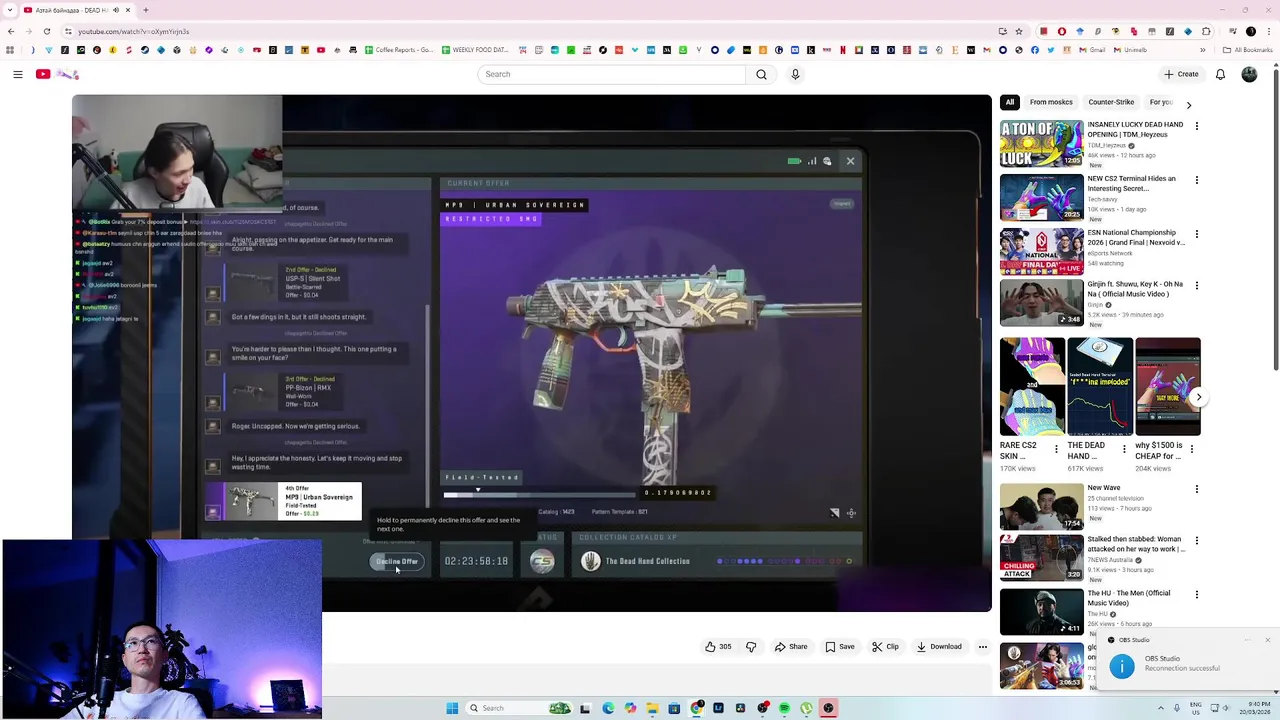
Task: Dislike the video with thumbs-down
Action: [x=751, y=647]
